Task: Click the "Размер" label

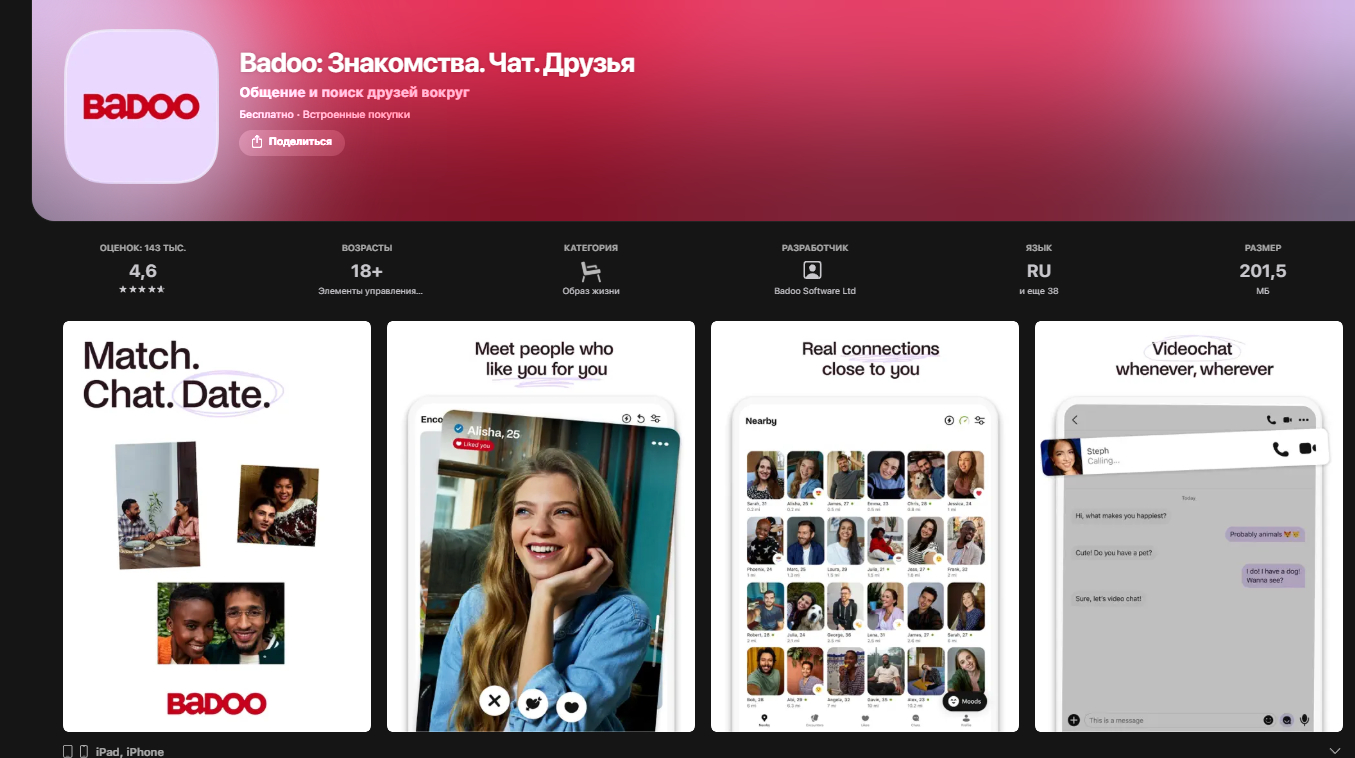Action: [x=1263, y=248]
